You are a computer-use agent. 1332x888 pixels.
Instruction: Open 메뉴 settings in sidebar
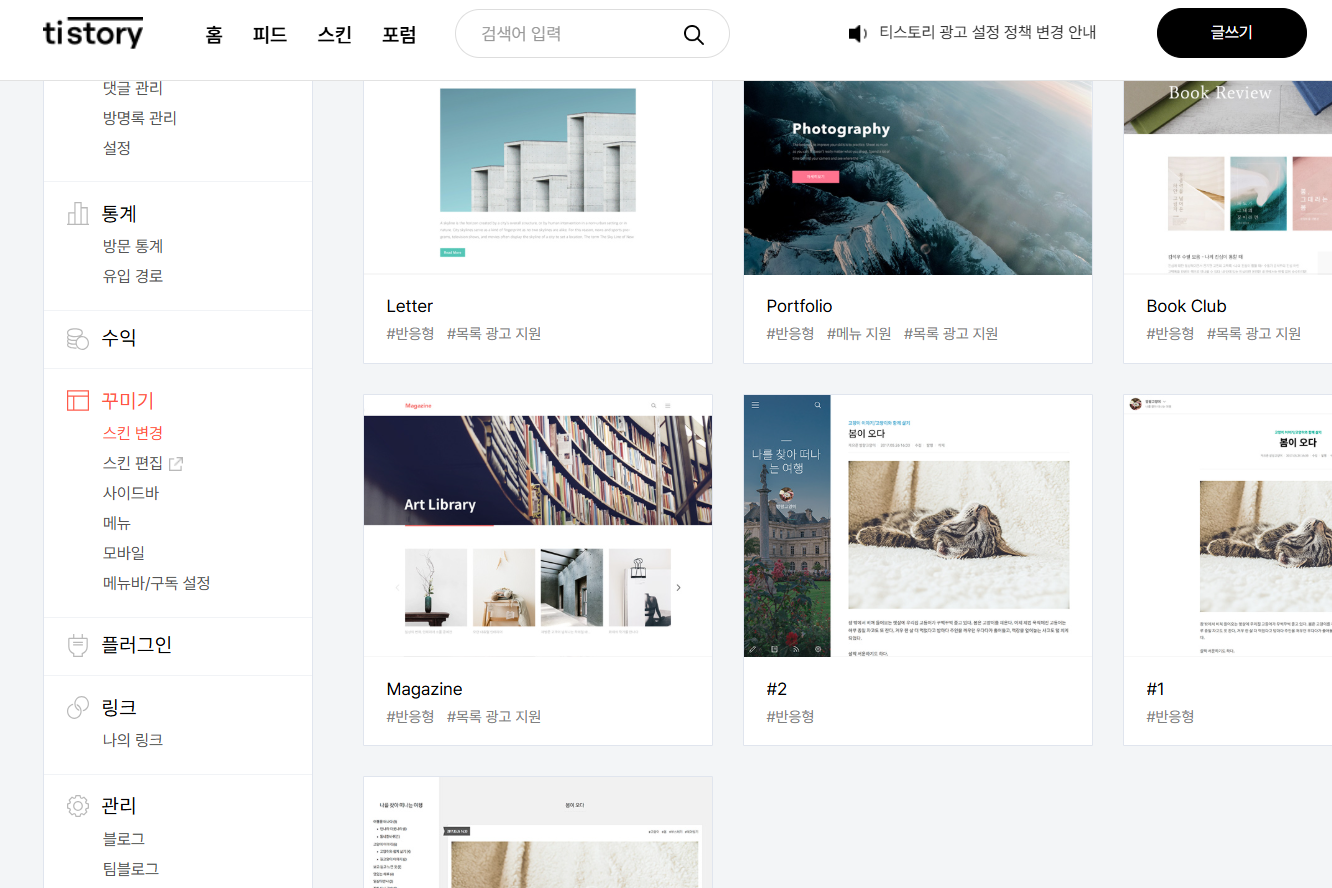tap(117, 523)
